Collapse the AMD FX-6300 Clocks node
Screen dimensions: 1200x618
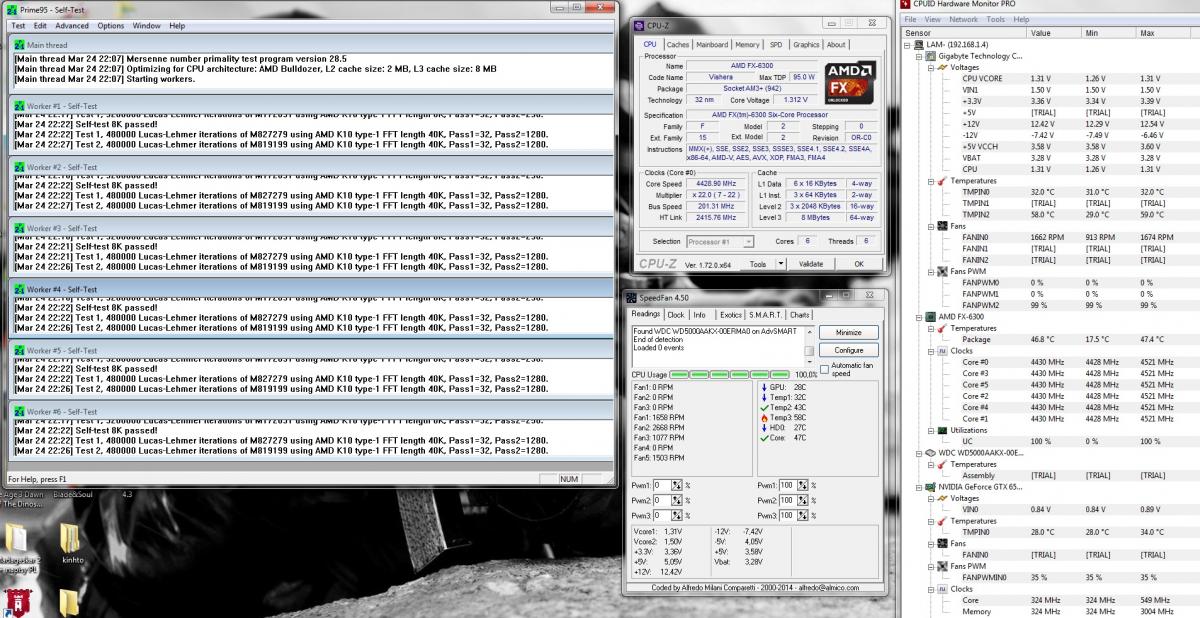[x=931, y=351]
